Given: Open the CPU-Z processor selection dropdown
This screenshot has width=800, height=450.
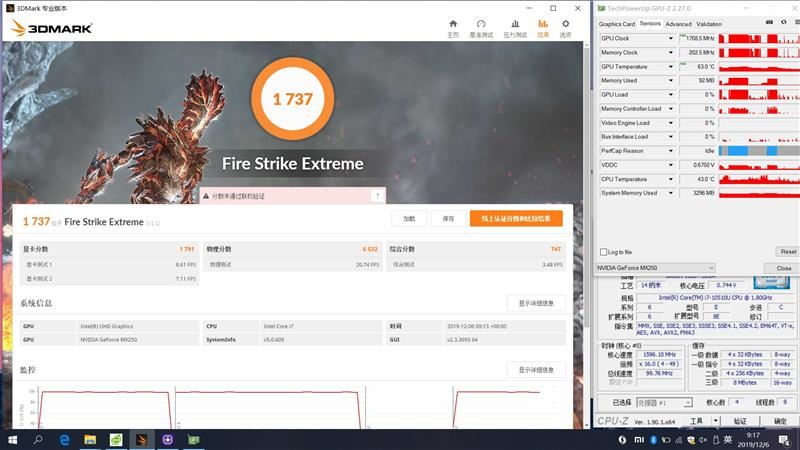Looking at the screenshot, I should (x=664, y=403).
